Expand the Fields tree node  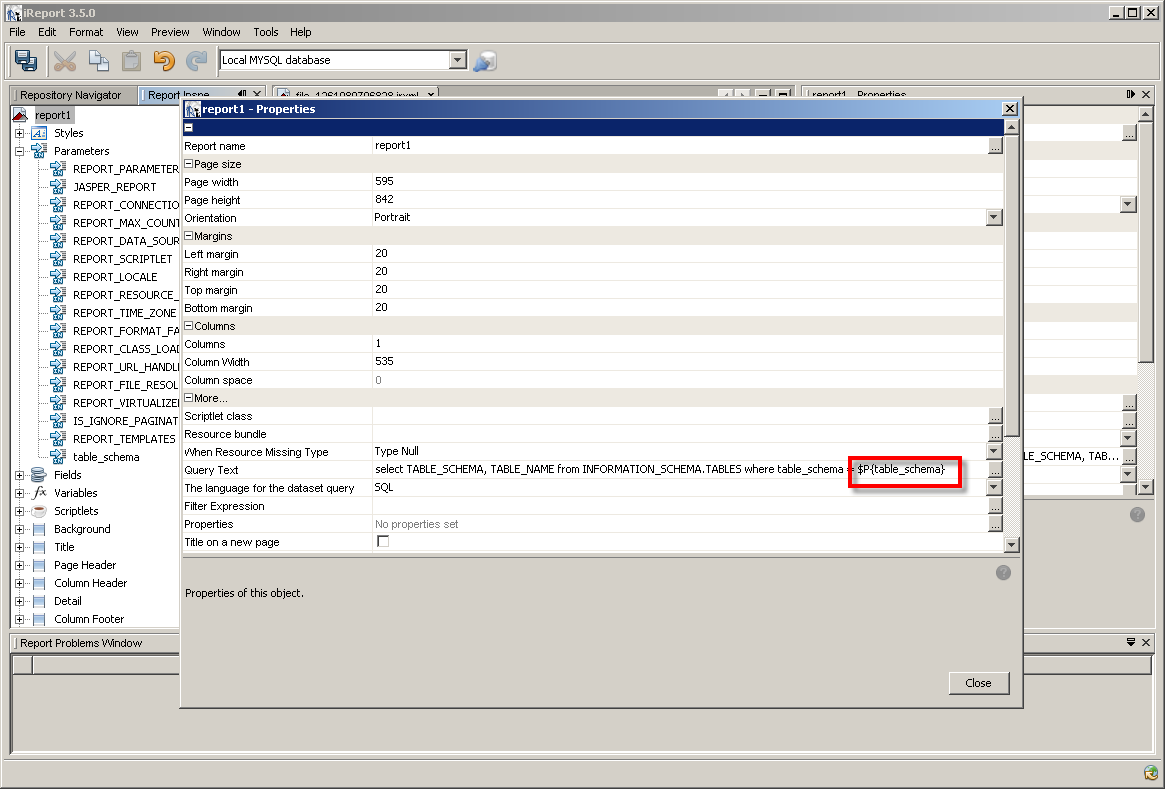(21, 474)
